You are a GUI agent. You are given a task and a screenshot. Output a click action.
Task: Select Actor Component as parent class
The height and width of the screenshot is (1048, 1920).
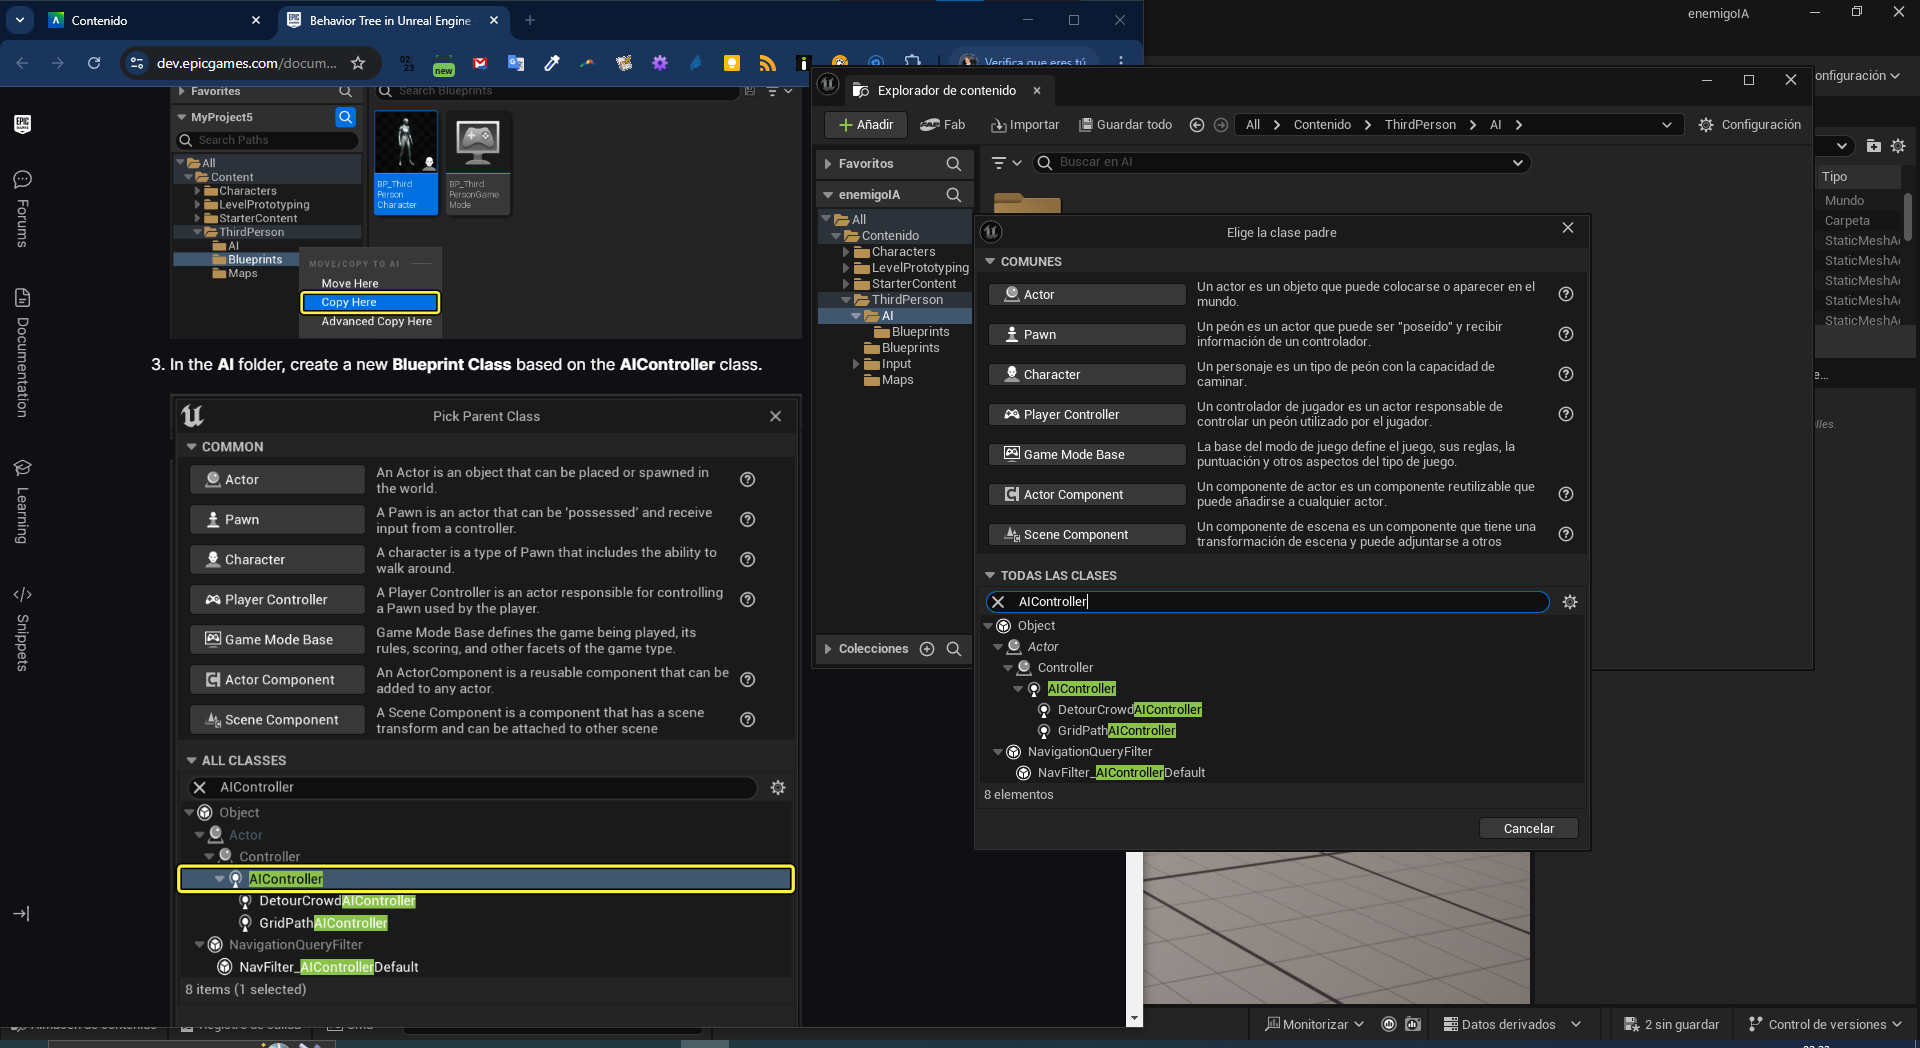click(x=1087, y=494)
